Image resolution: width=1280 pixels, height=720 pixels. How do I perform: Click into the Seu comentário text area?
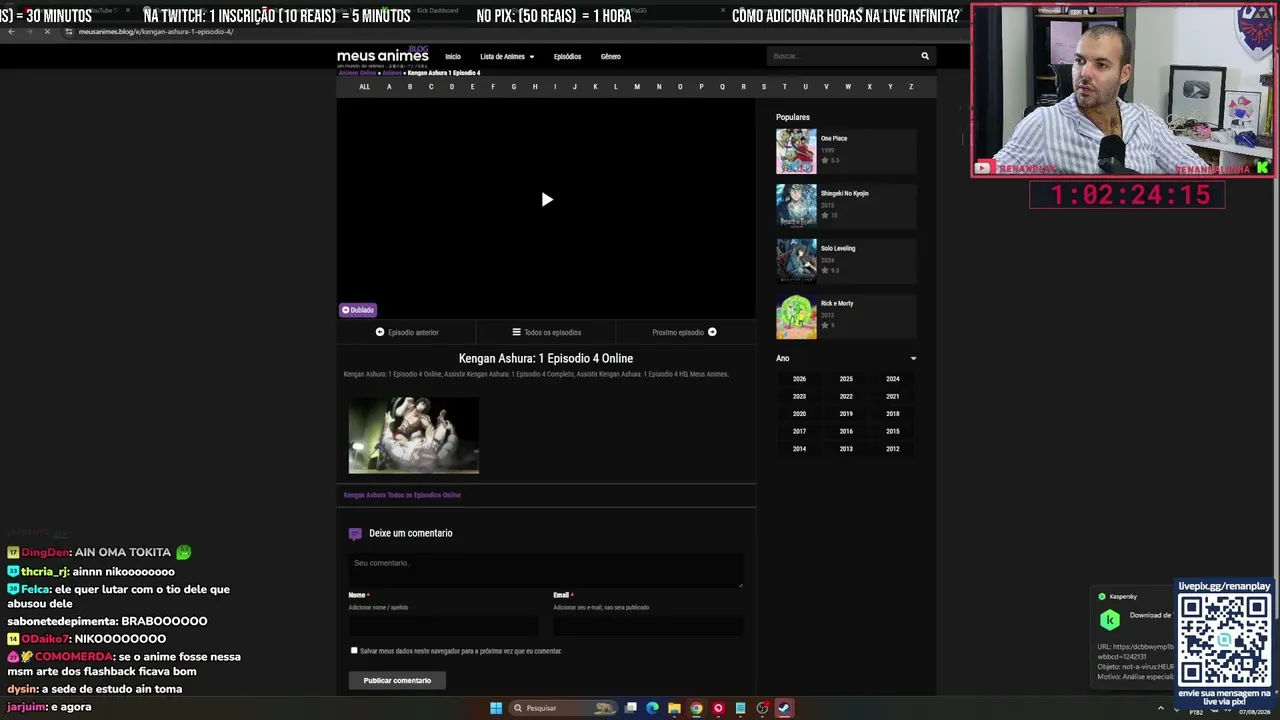546,570
